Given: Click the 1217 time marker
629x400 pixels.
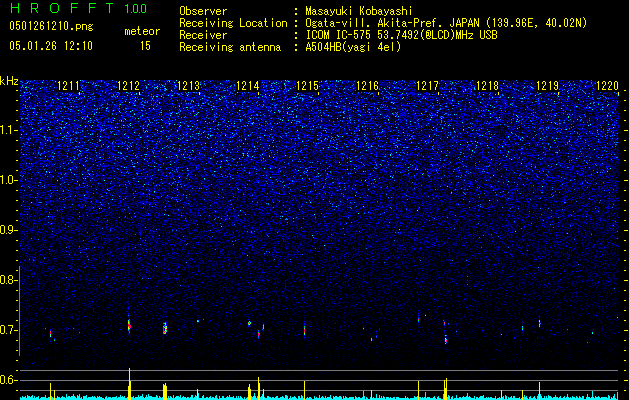Looking at the screenshot, I should click(427, 86).
